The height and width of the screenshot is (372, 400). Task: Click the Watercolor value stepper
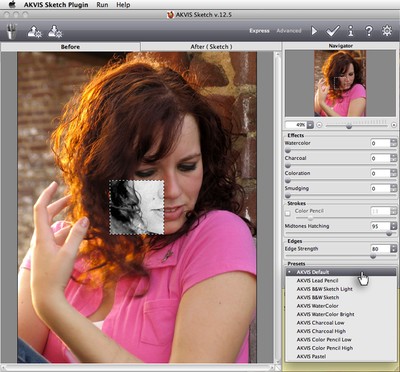394,143
